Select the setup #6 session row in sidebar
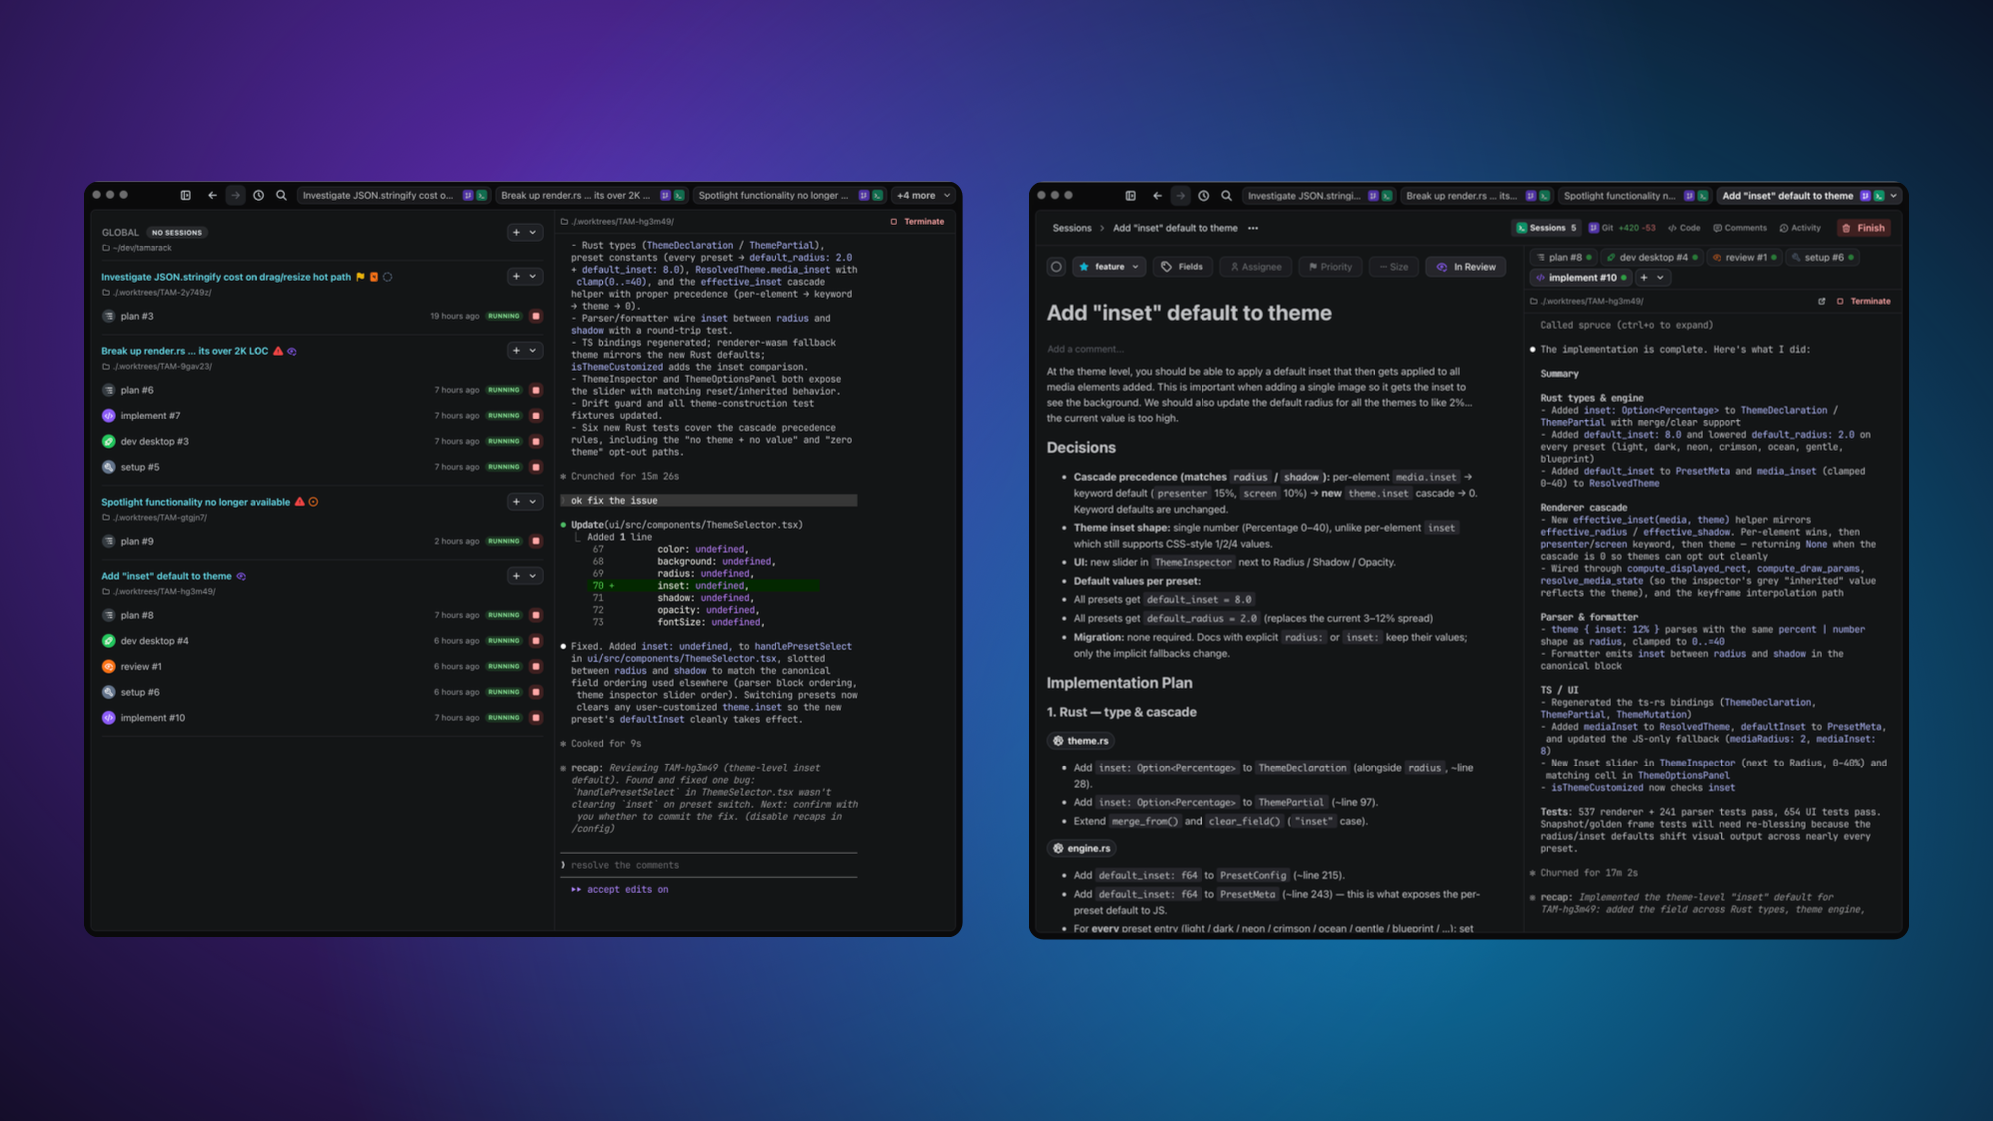Image resolution: width=1993 pixels, height=1121 pixels. [x=321, y=692]
